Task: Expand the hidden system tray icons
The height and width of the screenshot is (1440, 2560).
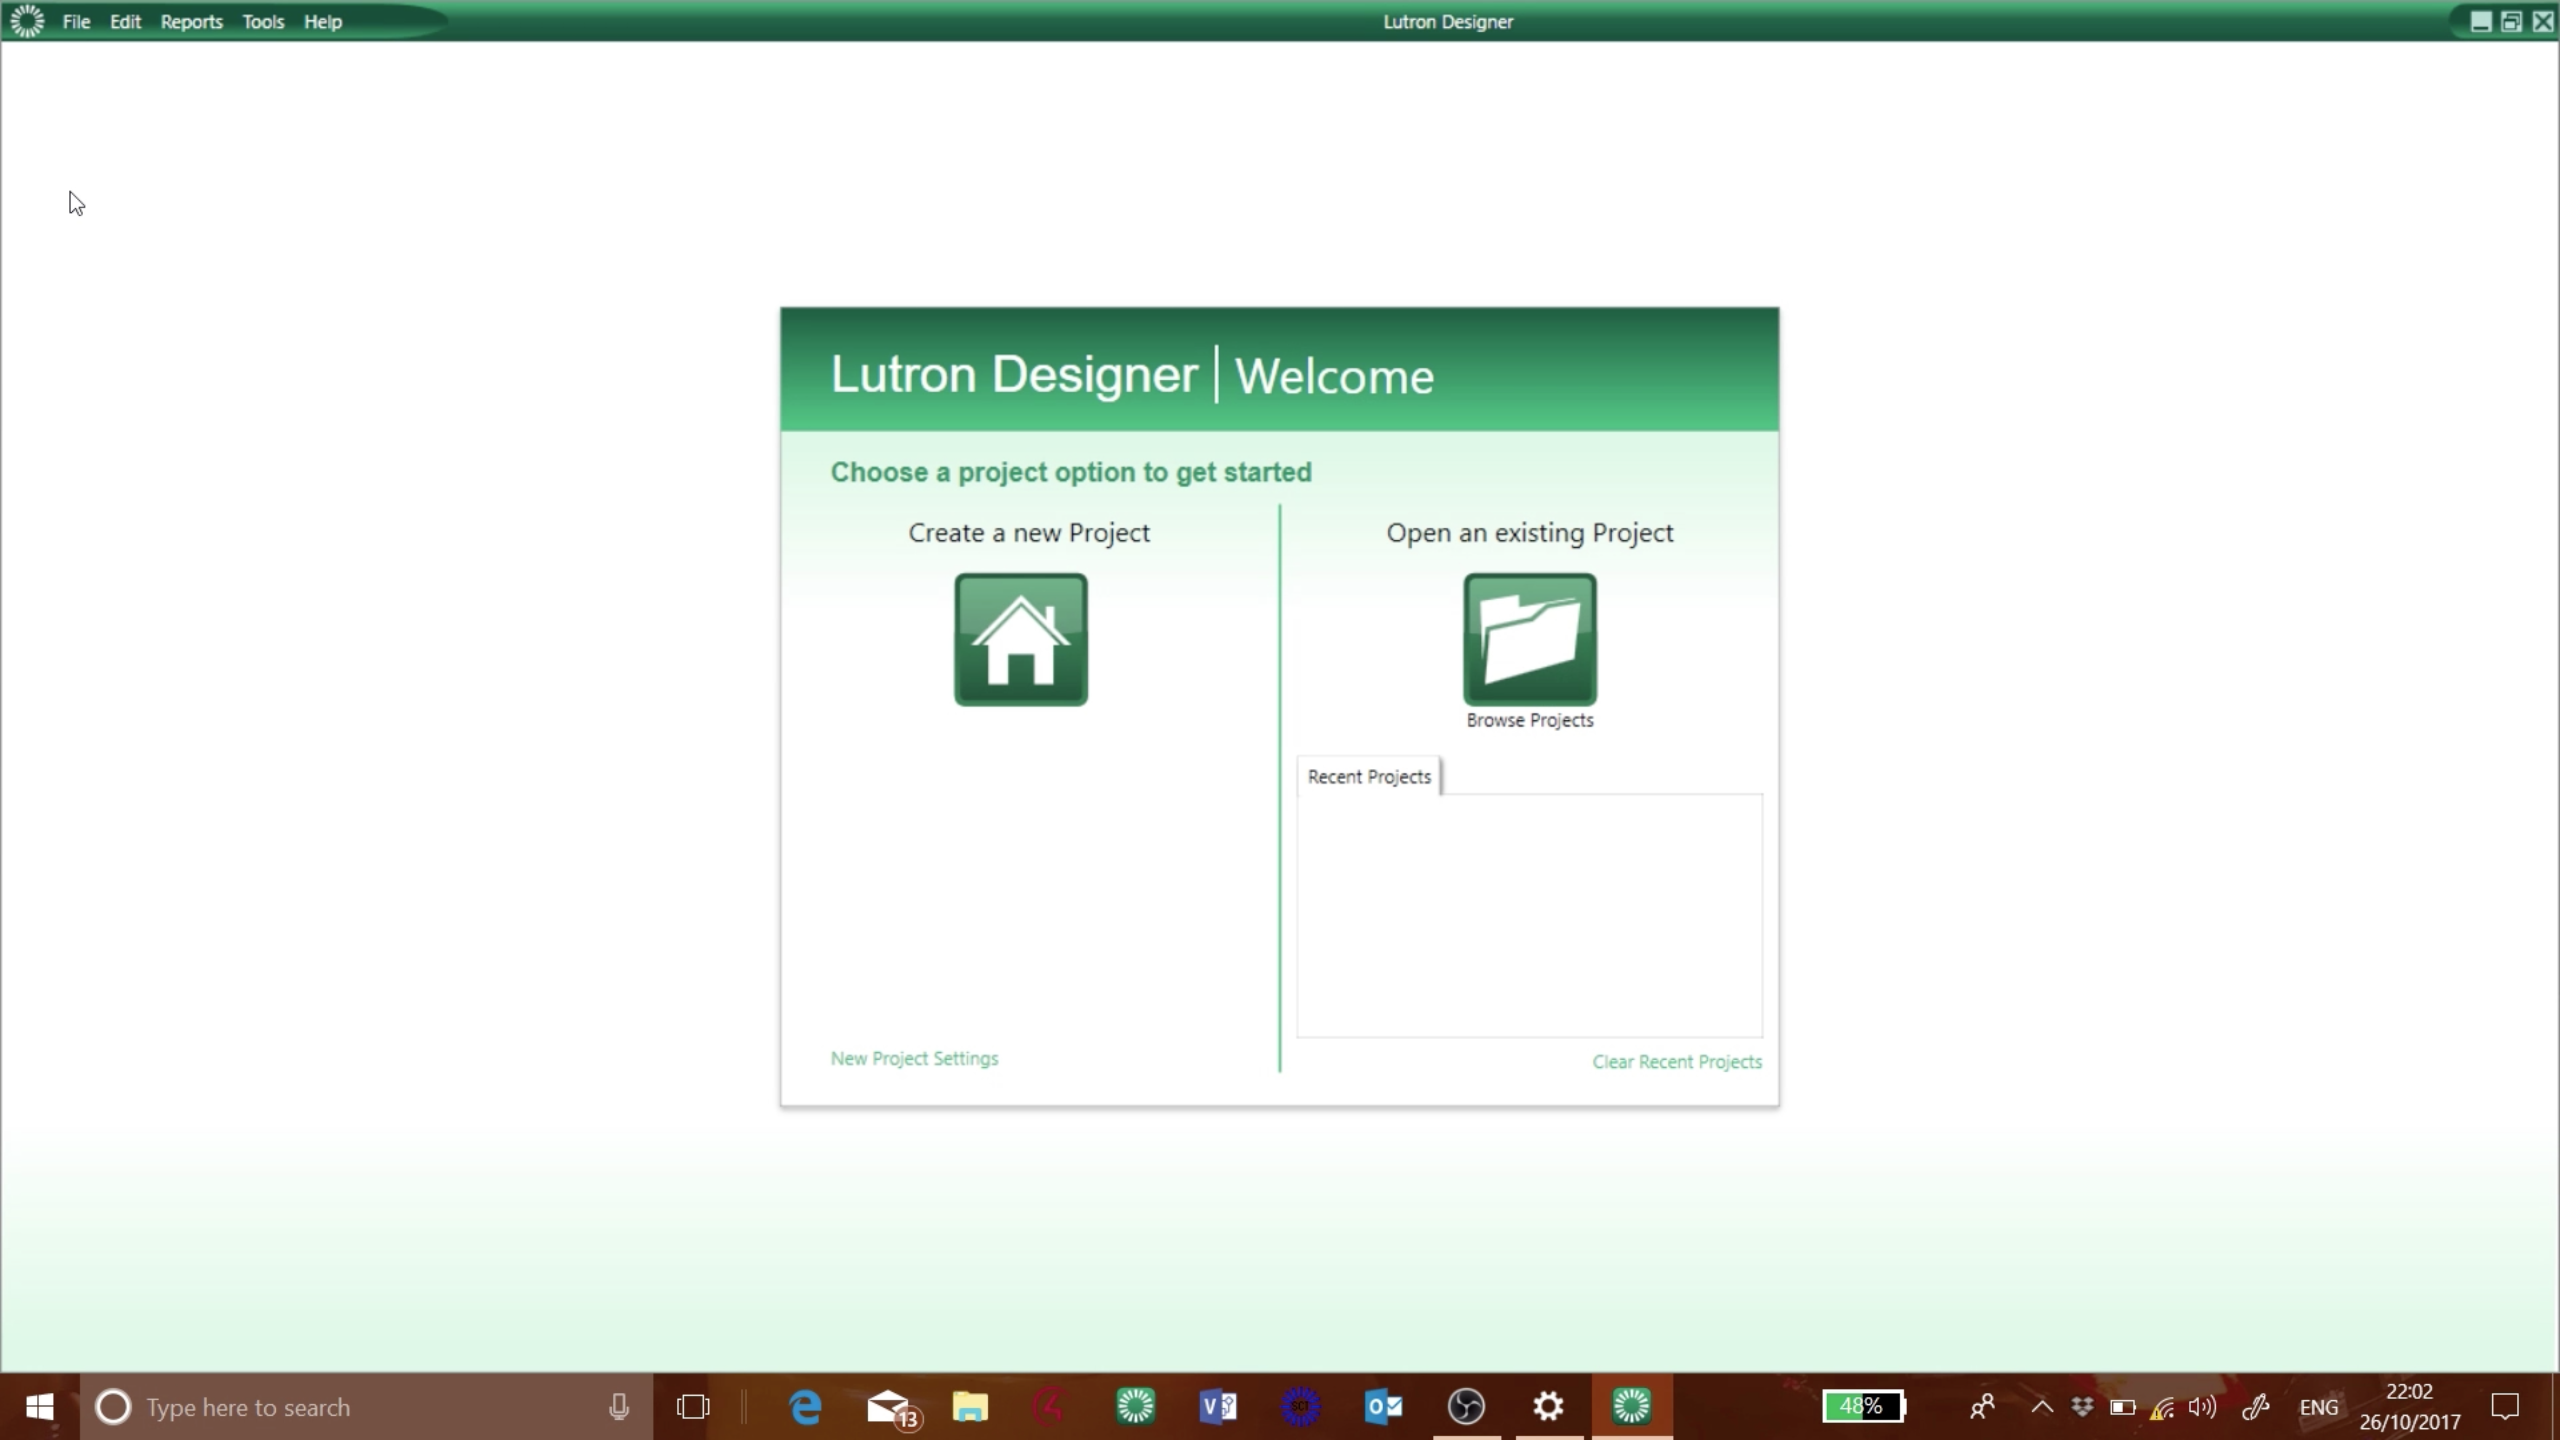Action: [2041, 1407]
